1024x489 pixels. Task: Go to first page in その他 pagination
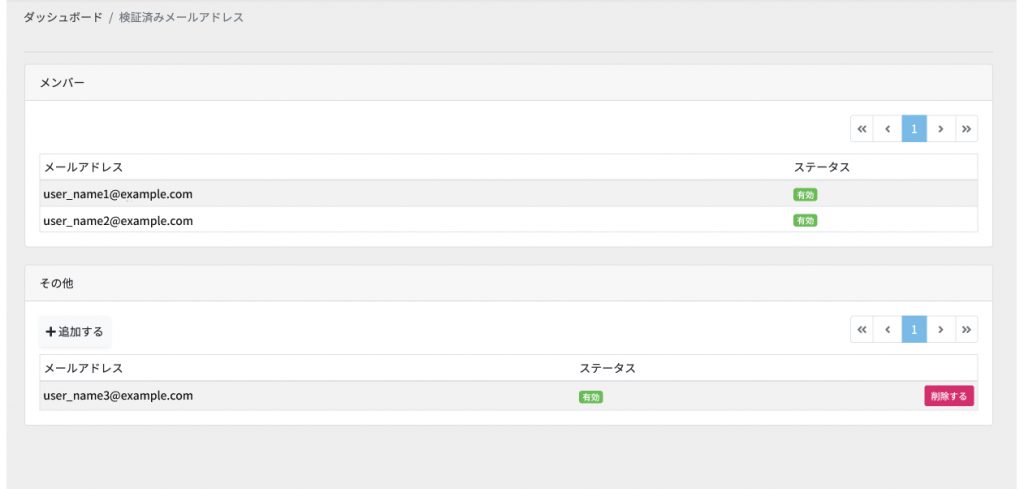(862, 330)
